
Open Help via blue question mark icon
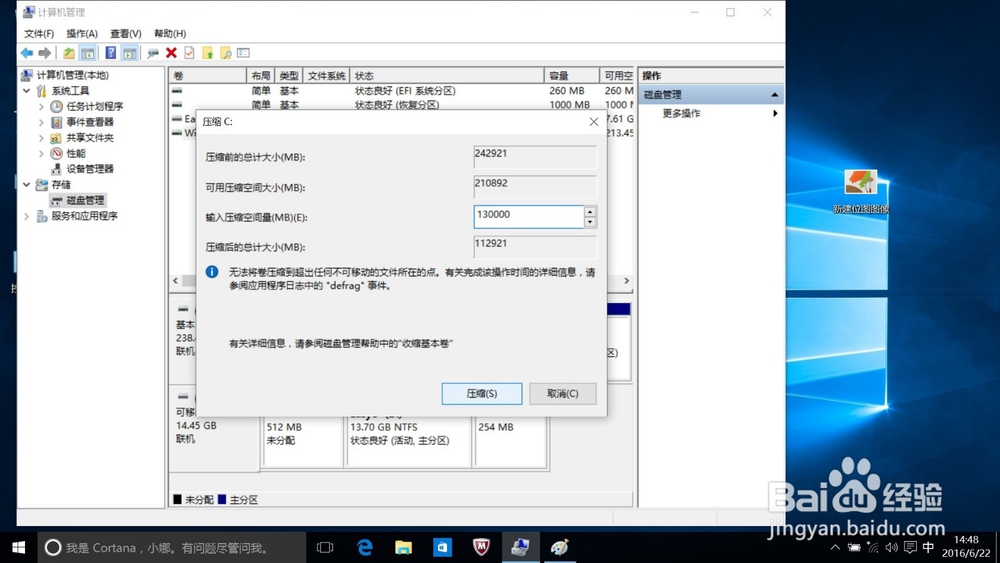111,53
